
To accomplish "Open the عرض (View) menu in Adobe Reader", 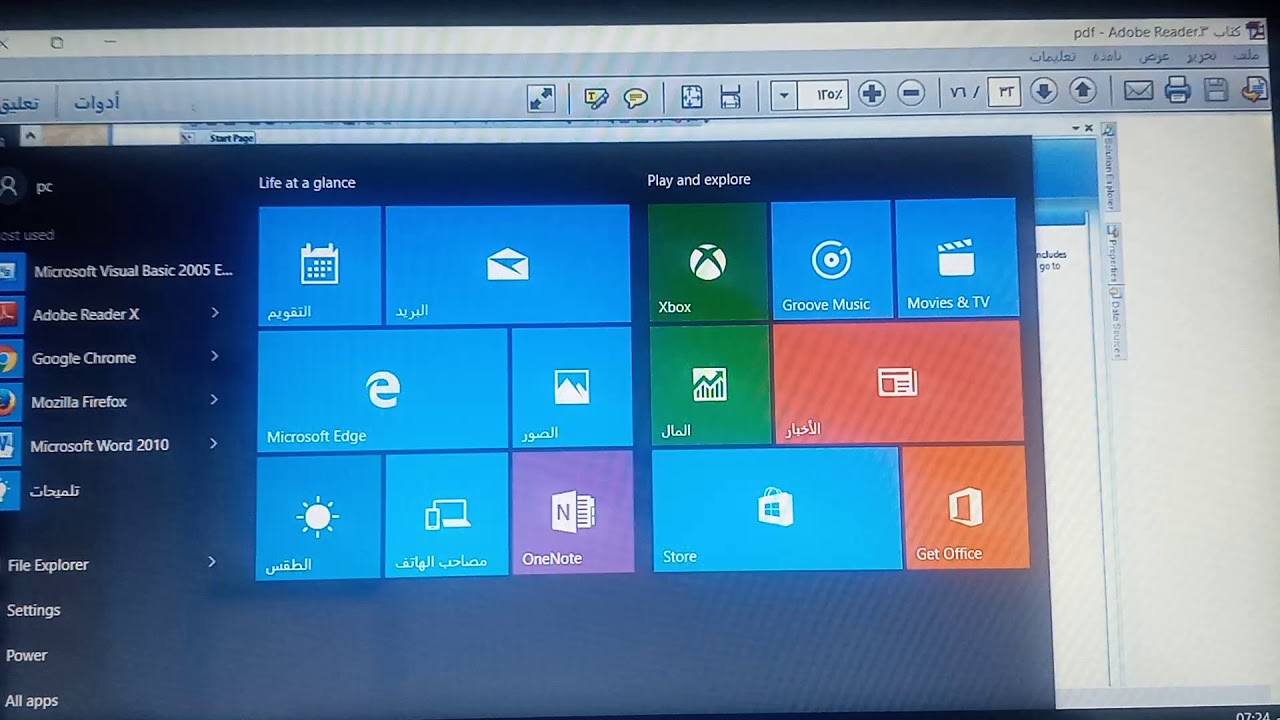I will coord(1154,56).
